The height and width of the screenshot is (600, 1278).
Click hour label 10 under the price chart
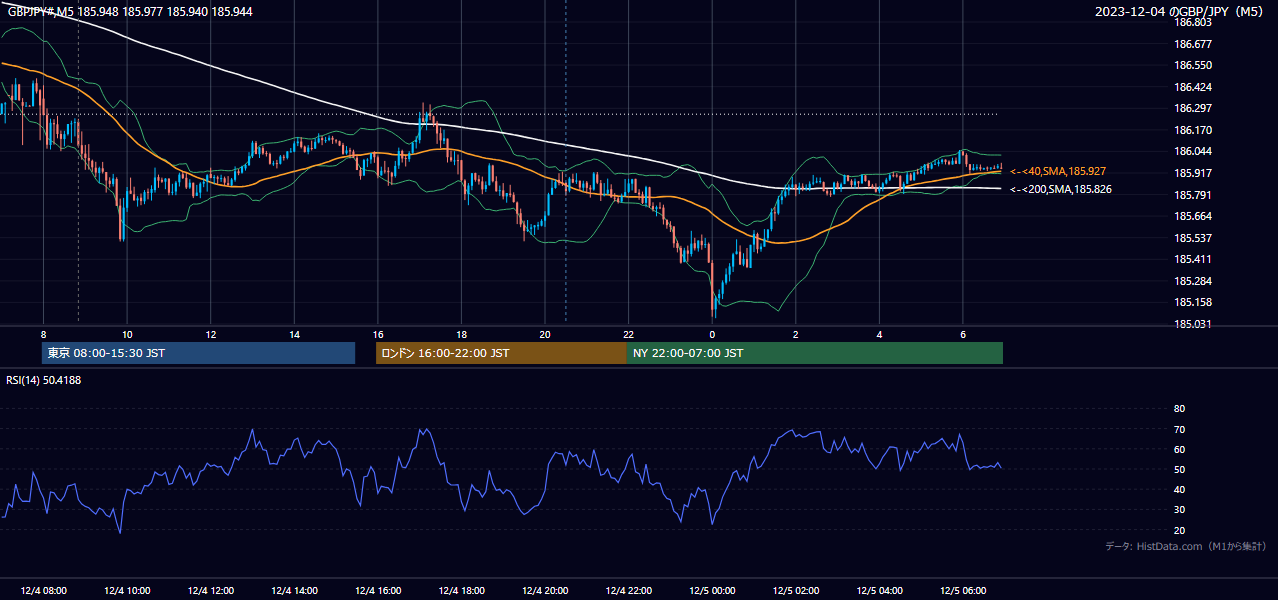pyautogui.click(x=127, y=334)
